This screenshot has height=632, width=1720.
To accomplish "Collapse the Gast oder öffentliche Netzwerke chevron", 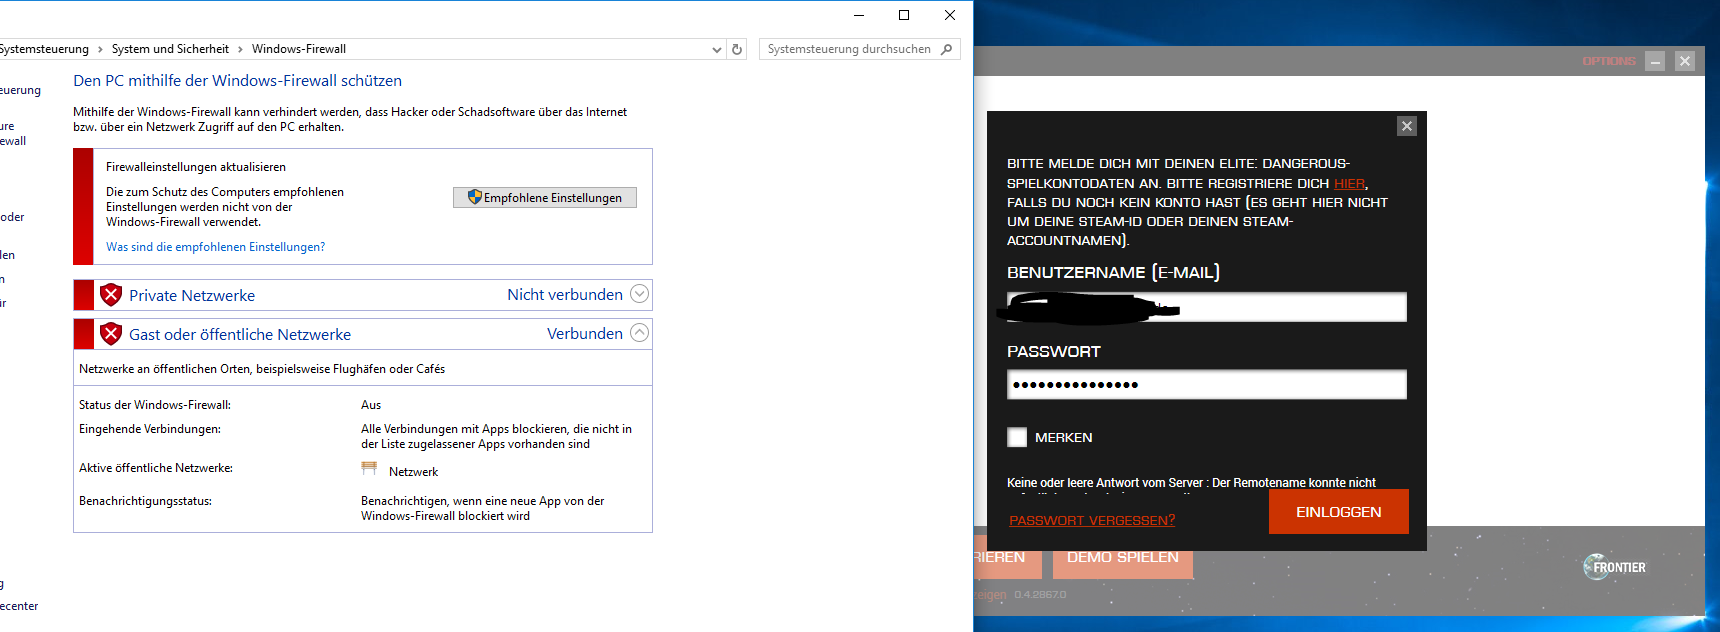I will [x=640, y=333].
